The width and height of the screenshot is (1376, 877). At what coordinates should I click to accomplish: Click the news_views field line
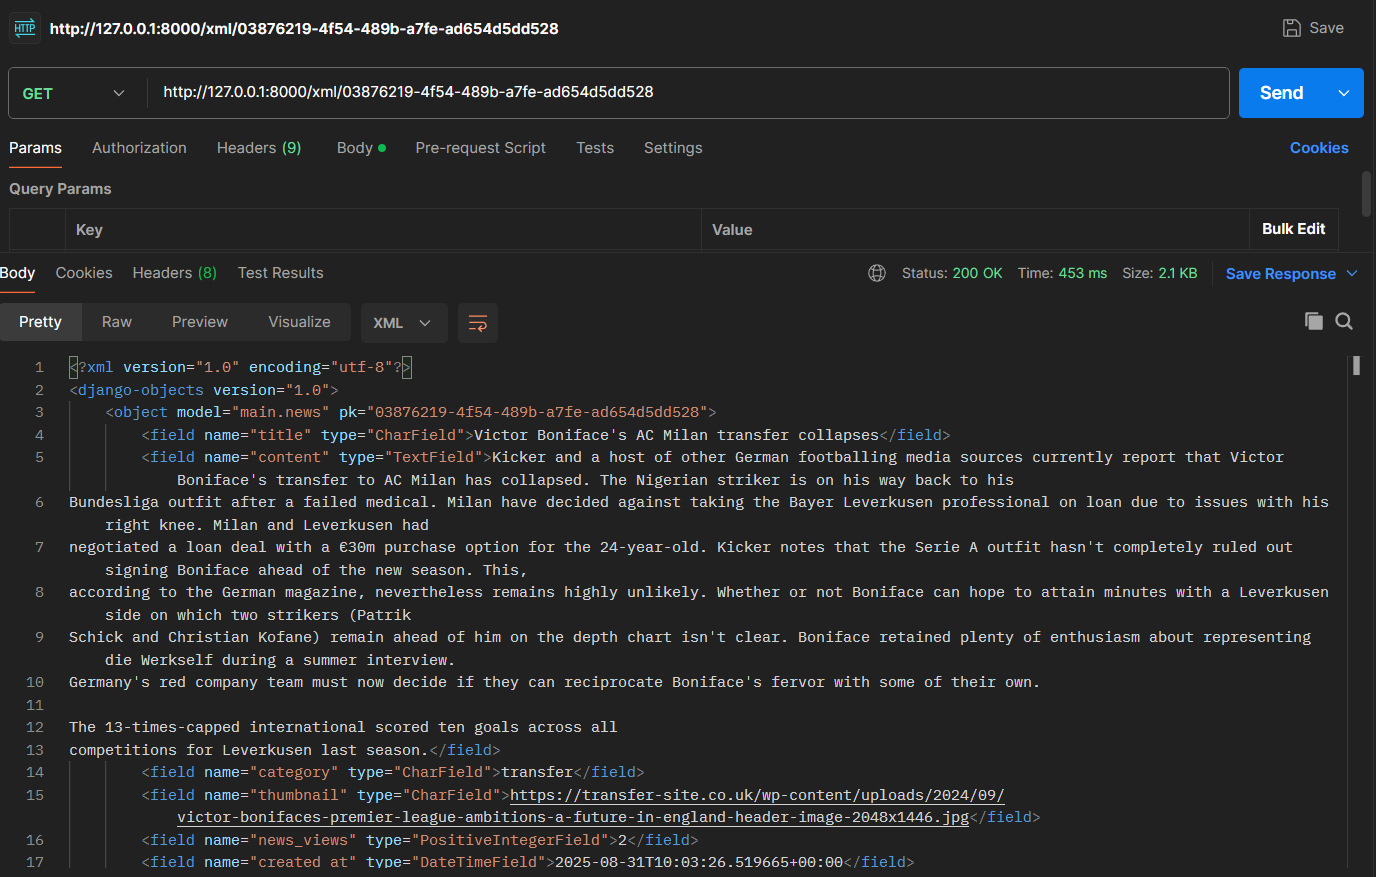click(x=420, y=840)
